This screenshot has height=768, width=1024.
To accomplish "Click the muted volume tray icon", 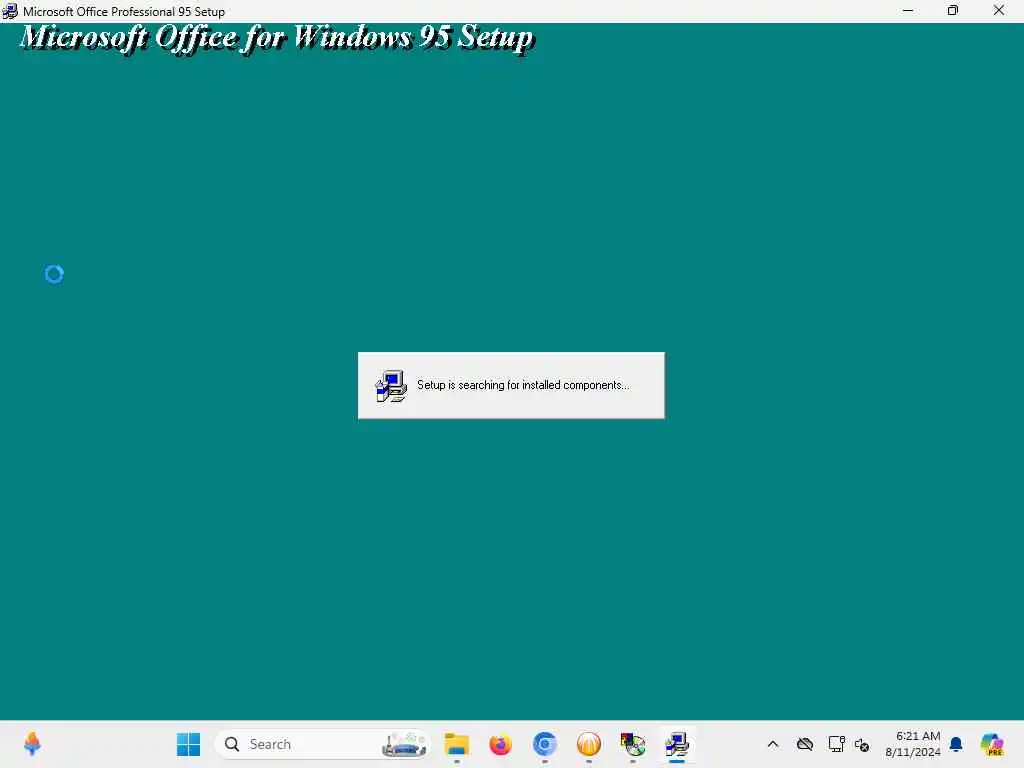I will 861,744.
